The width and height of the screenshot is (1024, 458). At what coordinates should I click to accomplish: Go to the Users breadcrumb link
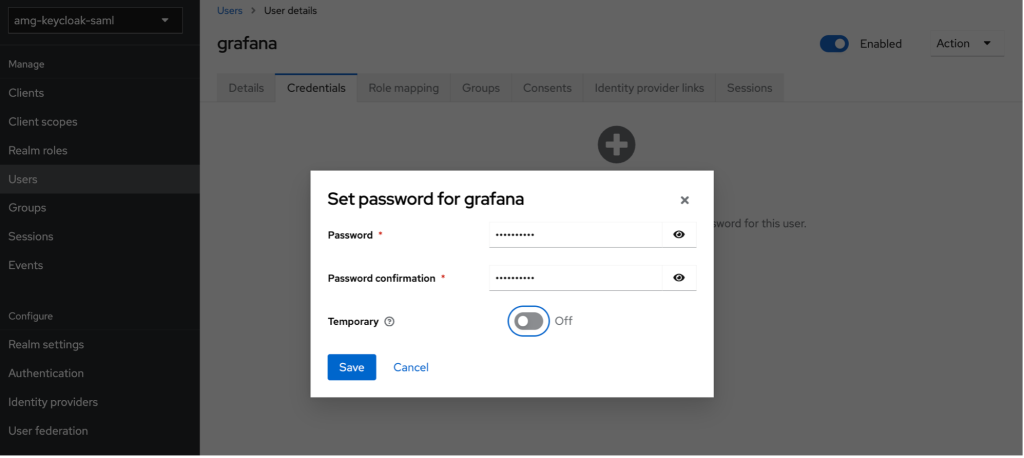coord(229,10)
